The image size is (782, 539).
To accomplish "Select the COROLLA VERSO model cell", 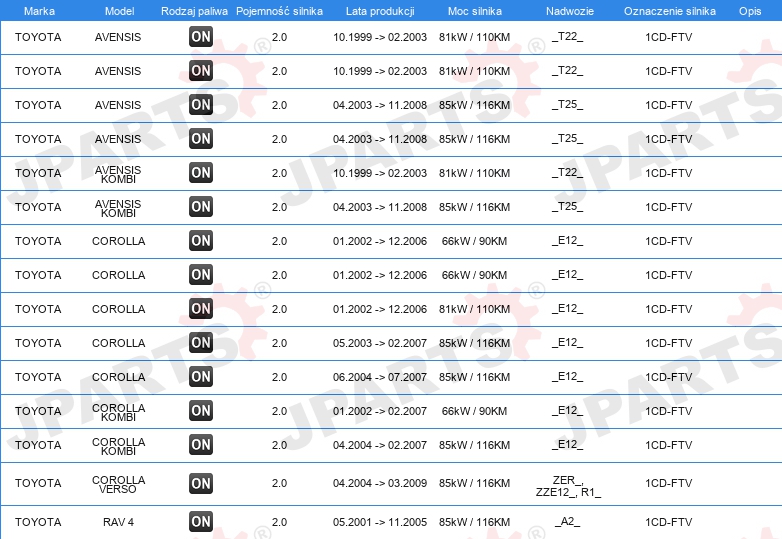I will 118,484.
